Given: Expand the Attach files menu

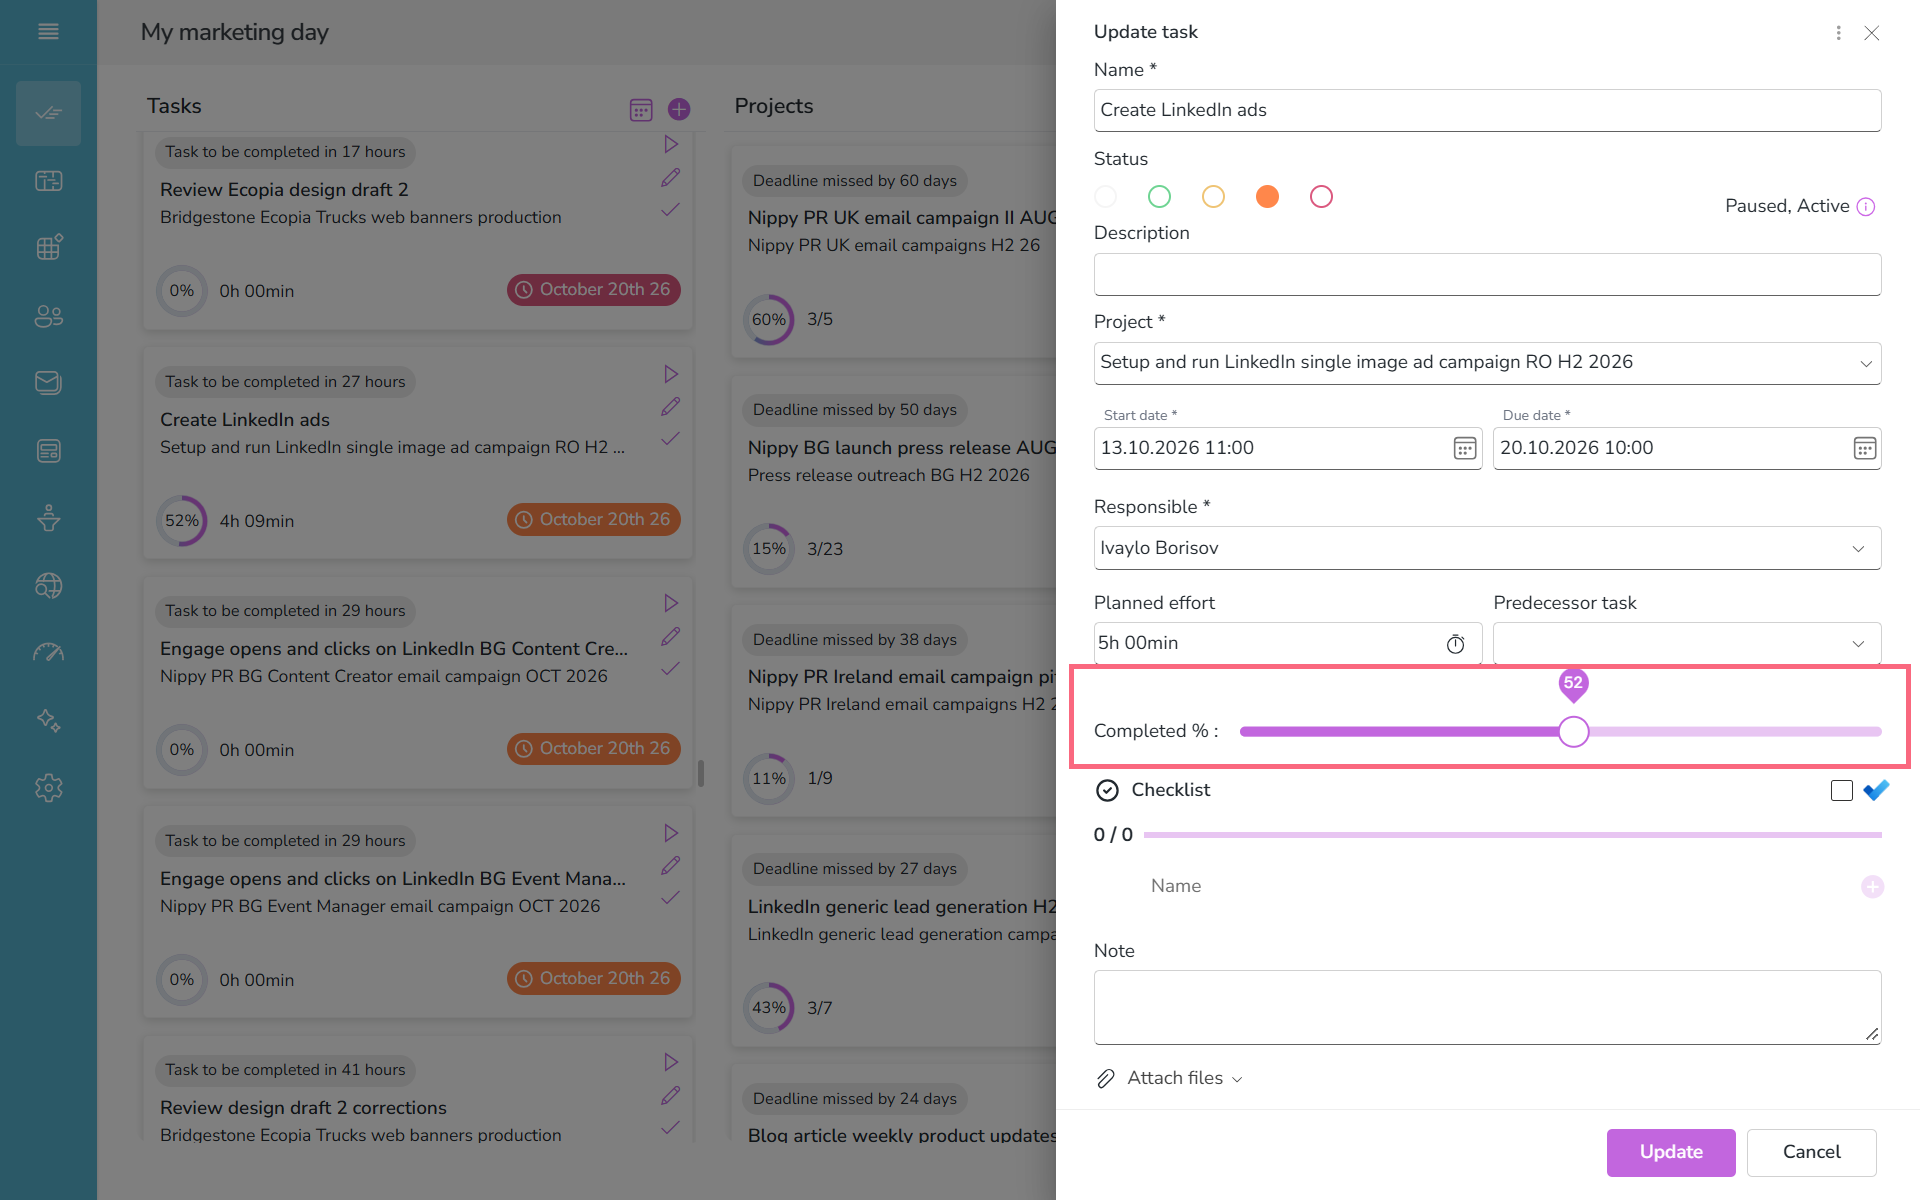Looking at the screenshot, I should [x=1184, y=1078].
